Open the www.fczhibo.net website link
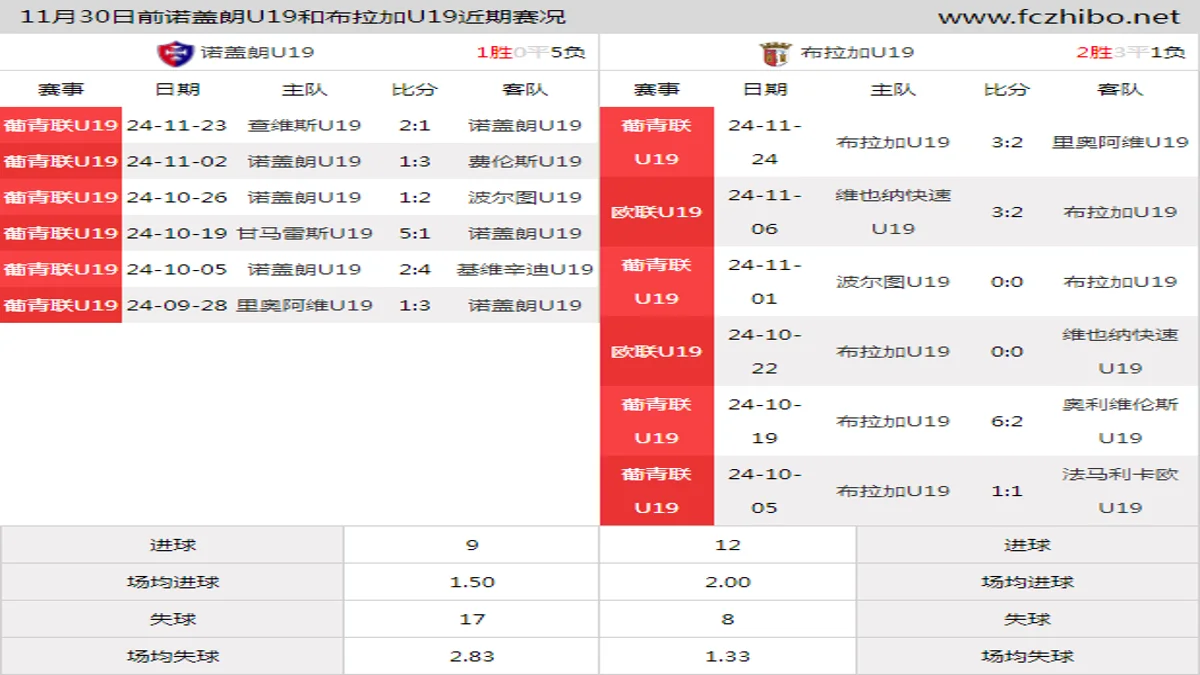The image size is (1200, 675). pyautogui.click(x=1059, y=16)
